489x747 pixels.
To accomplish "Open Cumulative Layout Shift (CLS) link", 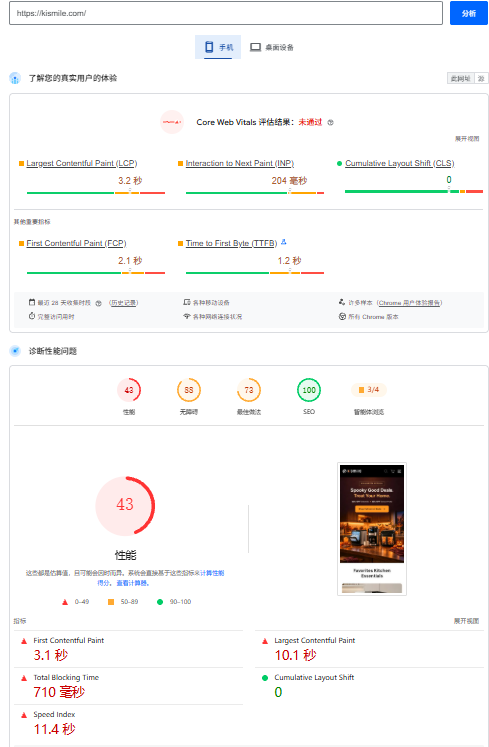I will pos(399,163).
